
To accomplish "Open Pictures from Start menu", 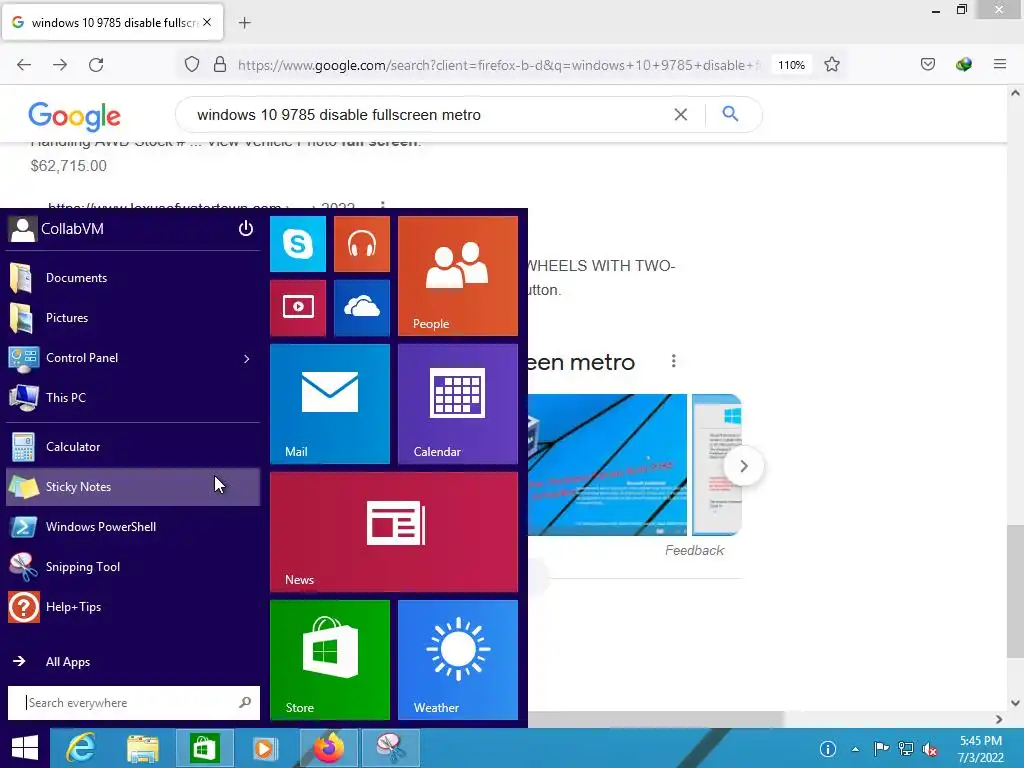I will coord(133,318).
